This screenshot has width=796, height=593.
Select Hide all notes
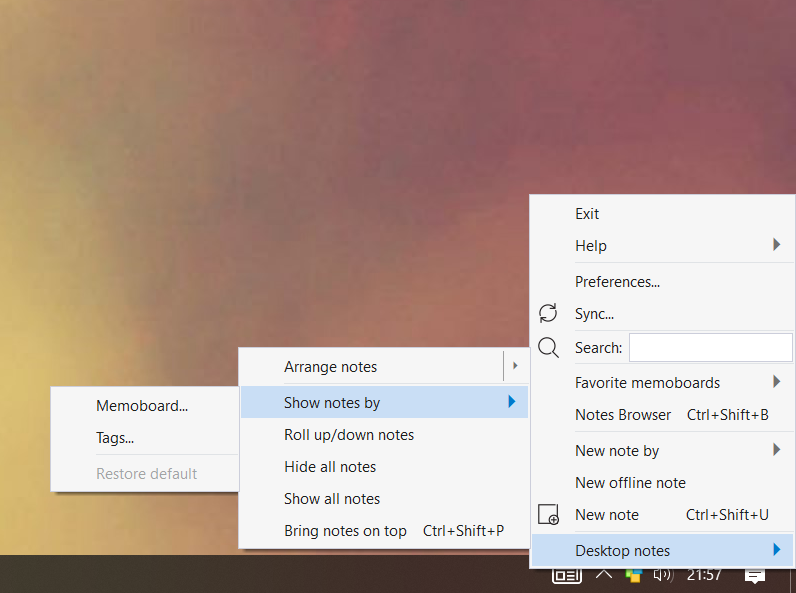coord(384,467)
